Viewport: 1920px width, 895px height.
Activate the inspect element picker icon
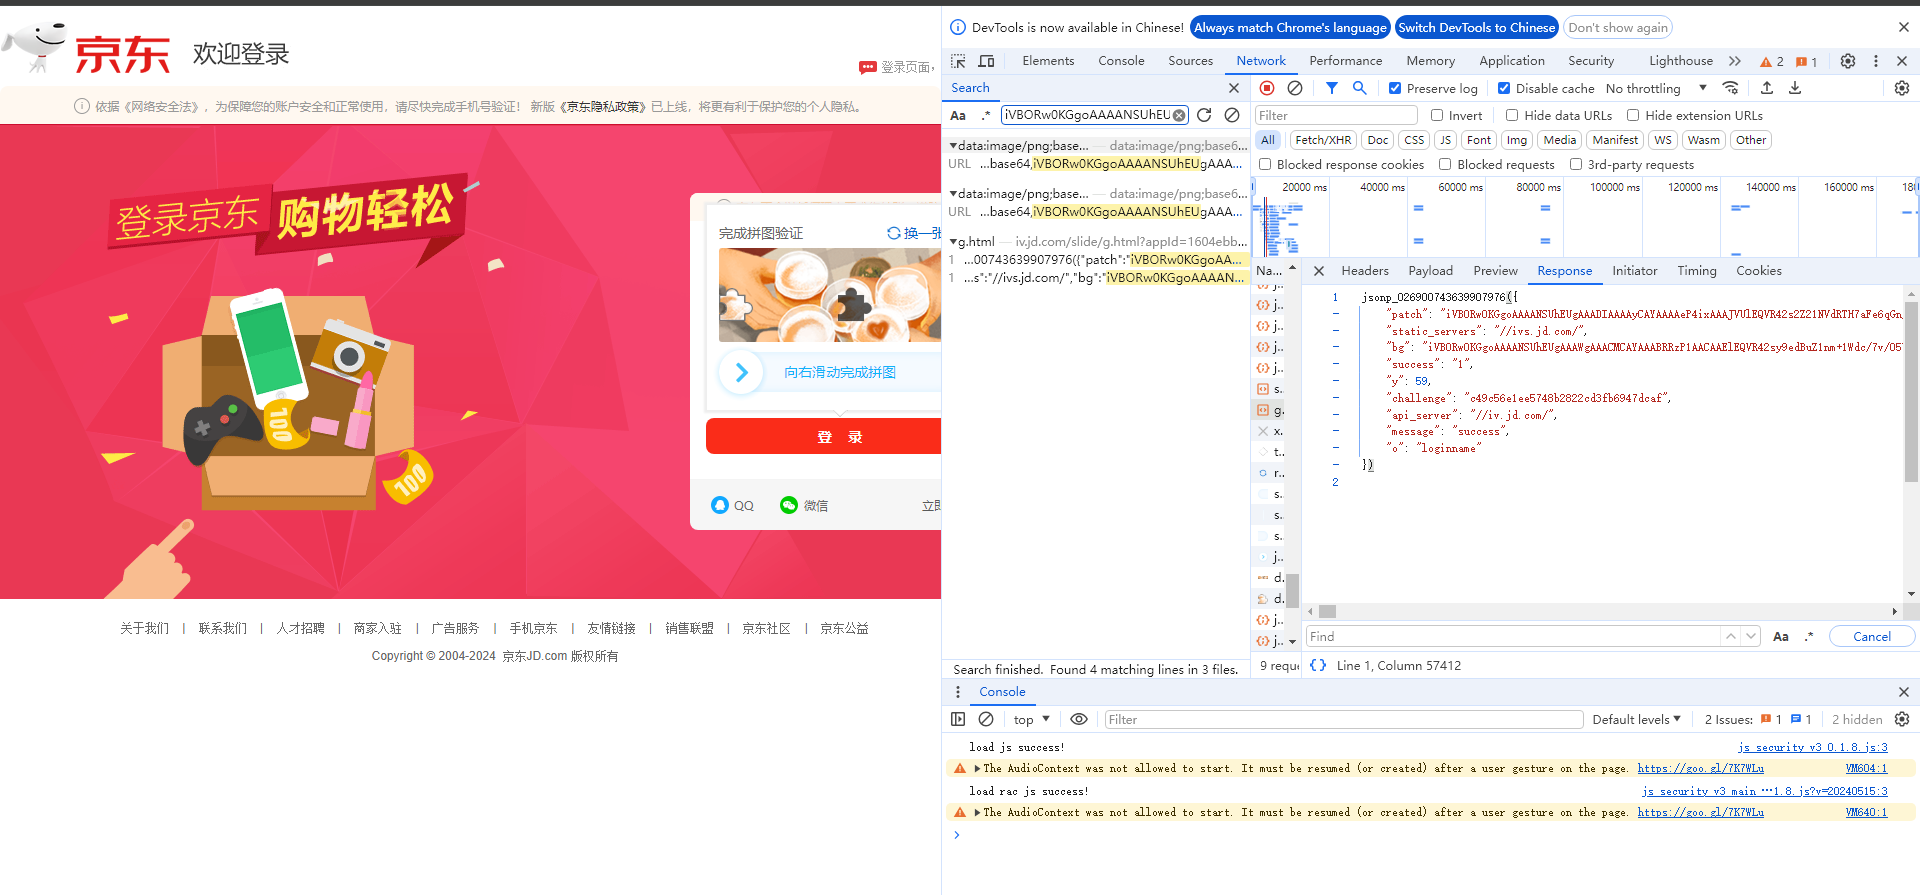pos(958,61)
